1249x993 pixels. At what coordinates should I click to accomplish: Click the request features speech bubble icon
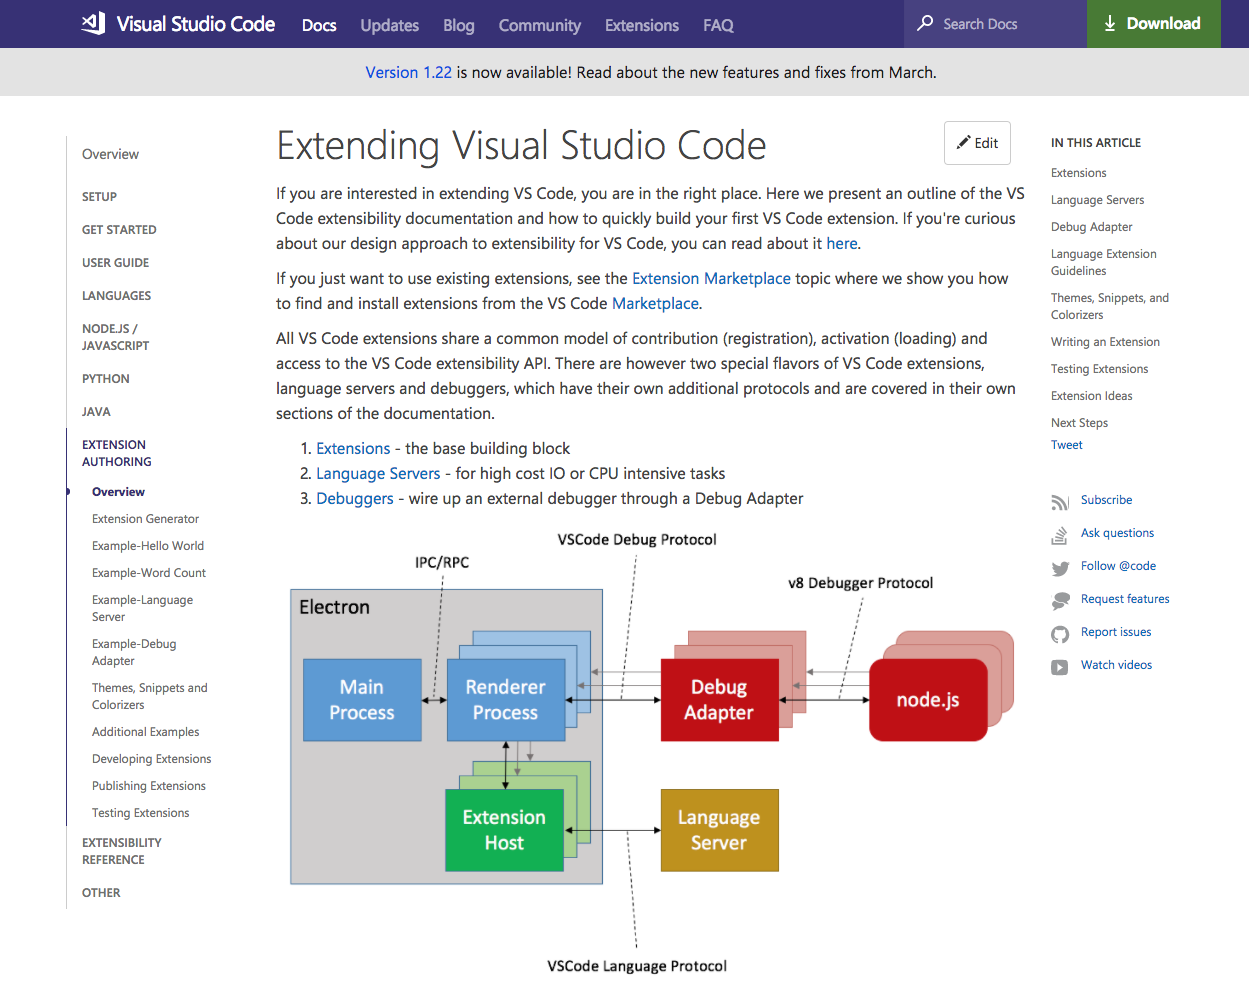coord(1061,601)
